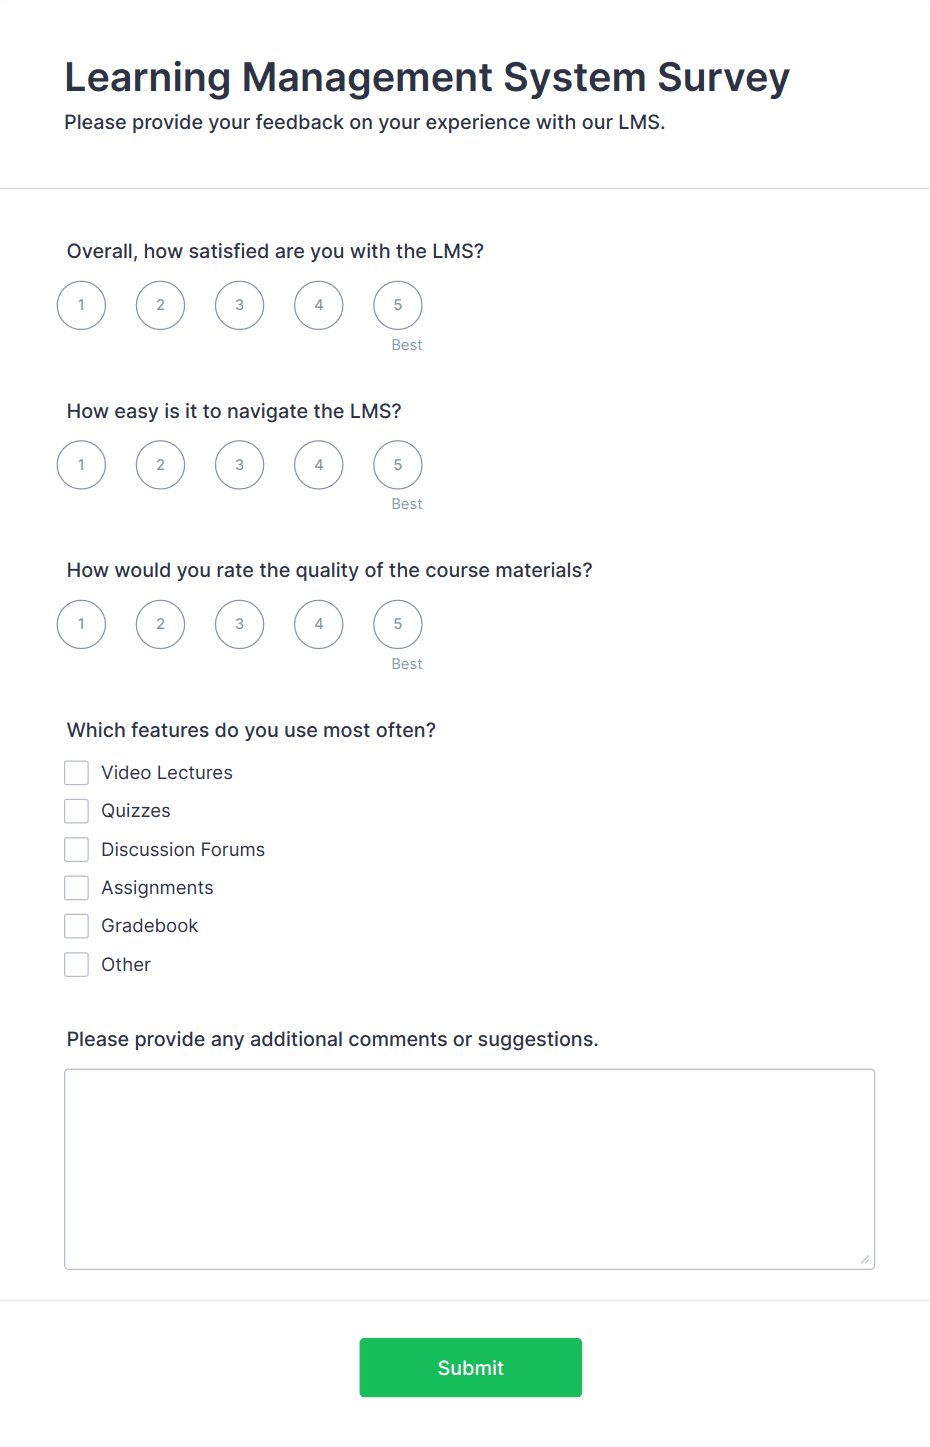Click inside the additional comments box
The height and width of the screenshot is (1447, 930).
tap(468, 1168)
